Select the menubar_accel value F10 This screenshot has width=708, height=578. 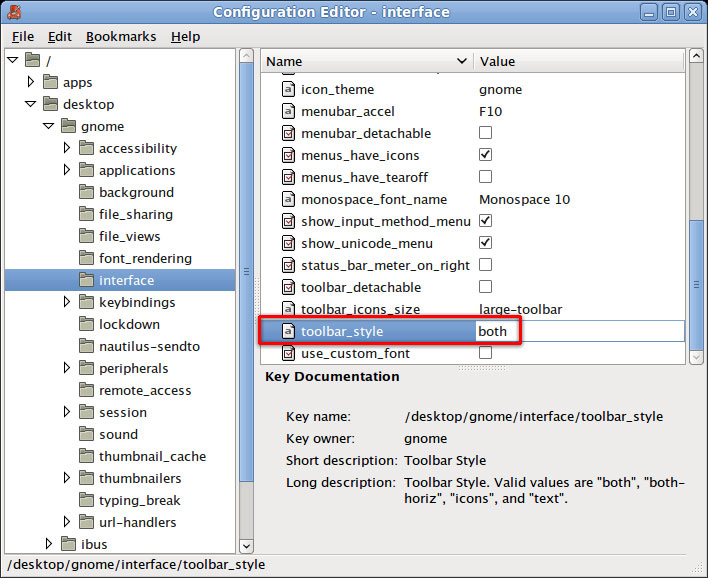[490, 111]
